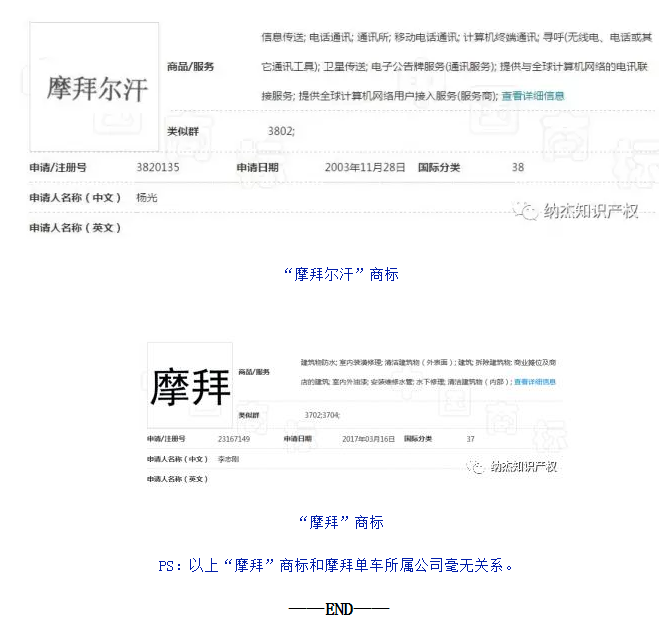Select application date 2017年03月16日
This screenshot has height=636, width=667.
click(x=368, y=439)
